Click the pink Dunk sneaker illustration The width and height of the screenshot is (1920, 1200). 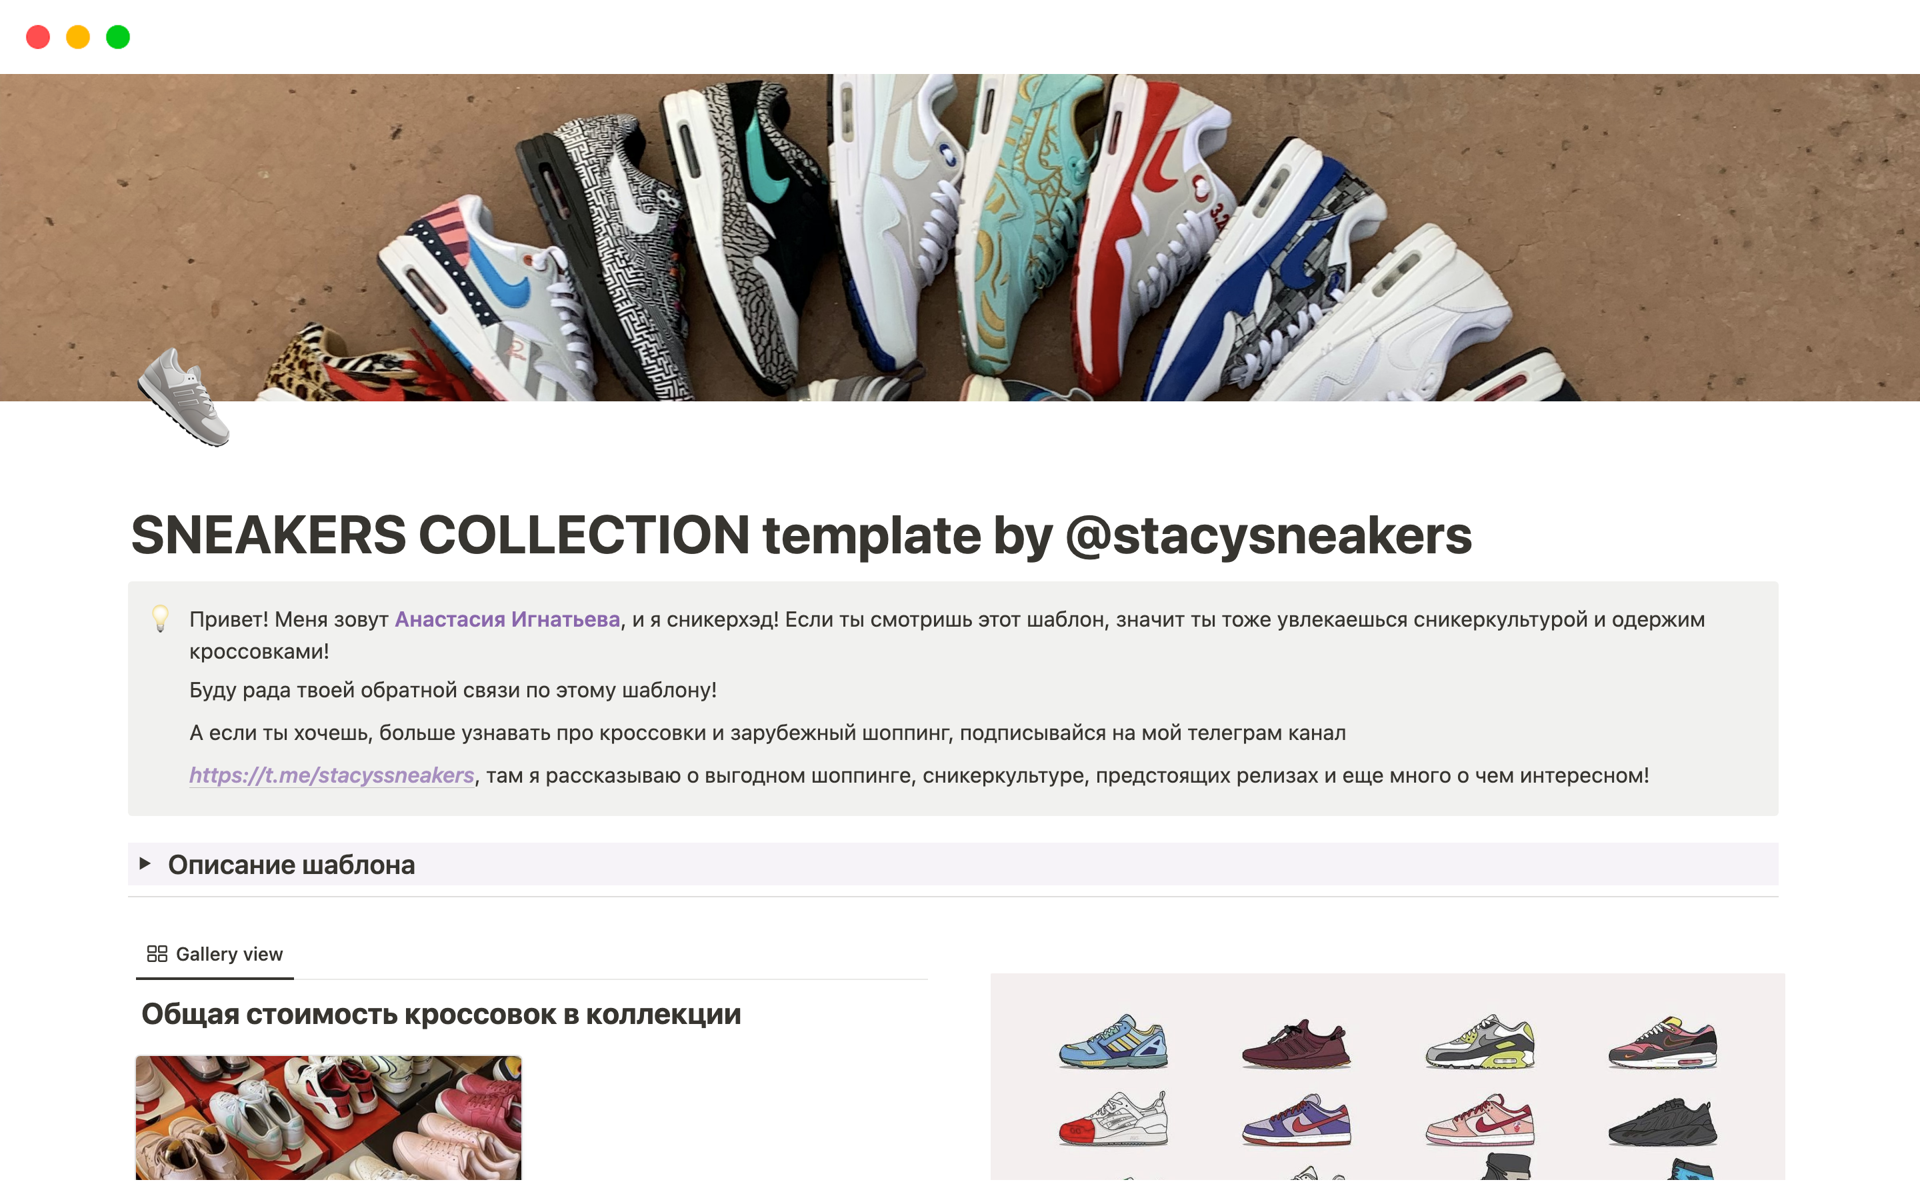coord(1479,1119)
